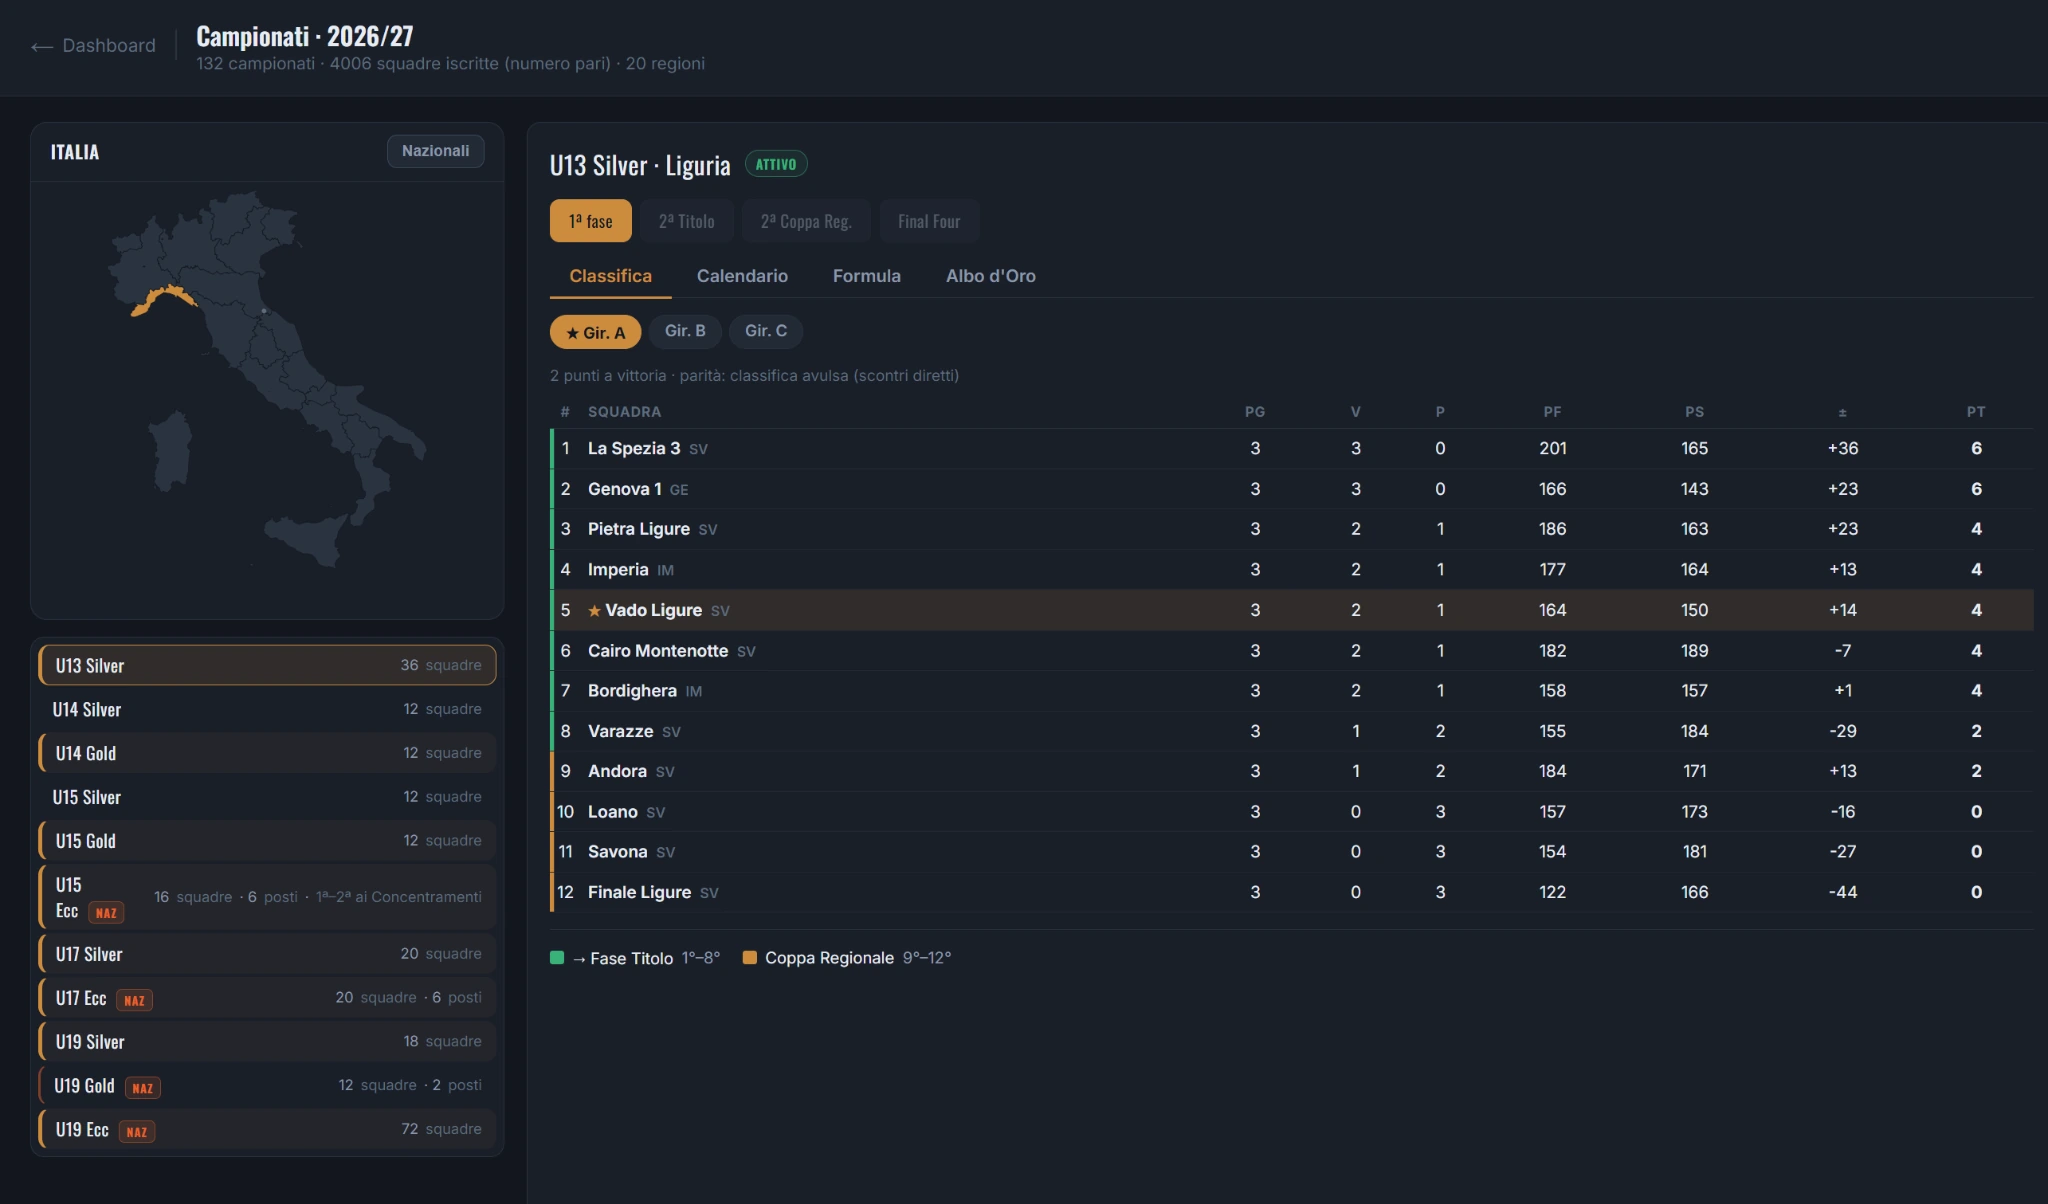Image resolution: width=2048 pixels, height=1204 pixels.
Task: Switch to the 2ª Titolo phase
Action: tap(686, 221)
